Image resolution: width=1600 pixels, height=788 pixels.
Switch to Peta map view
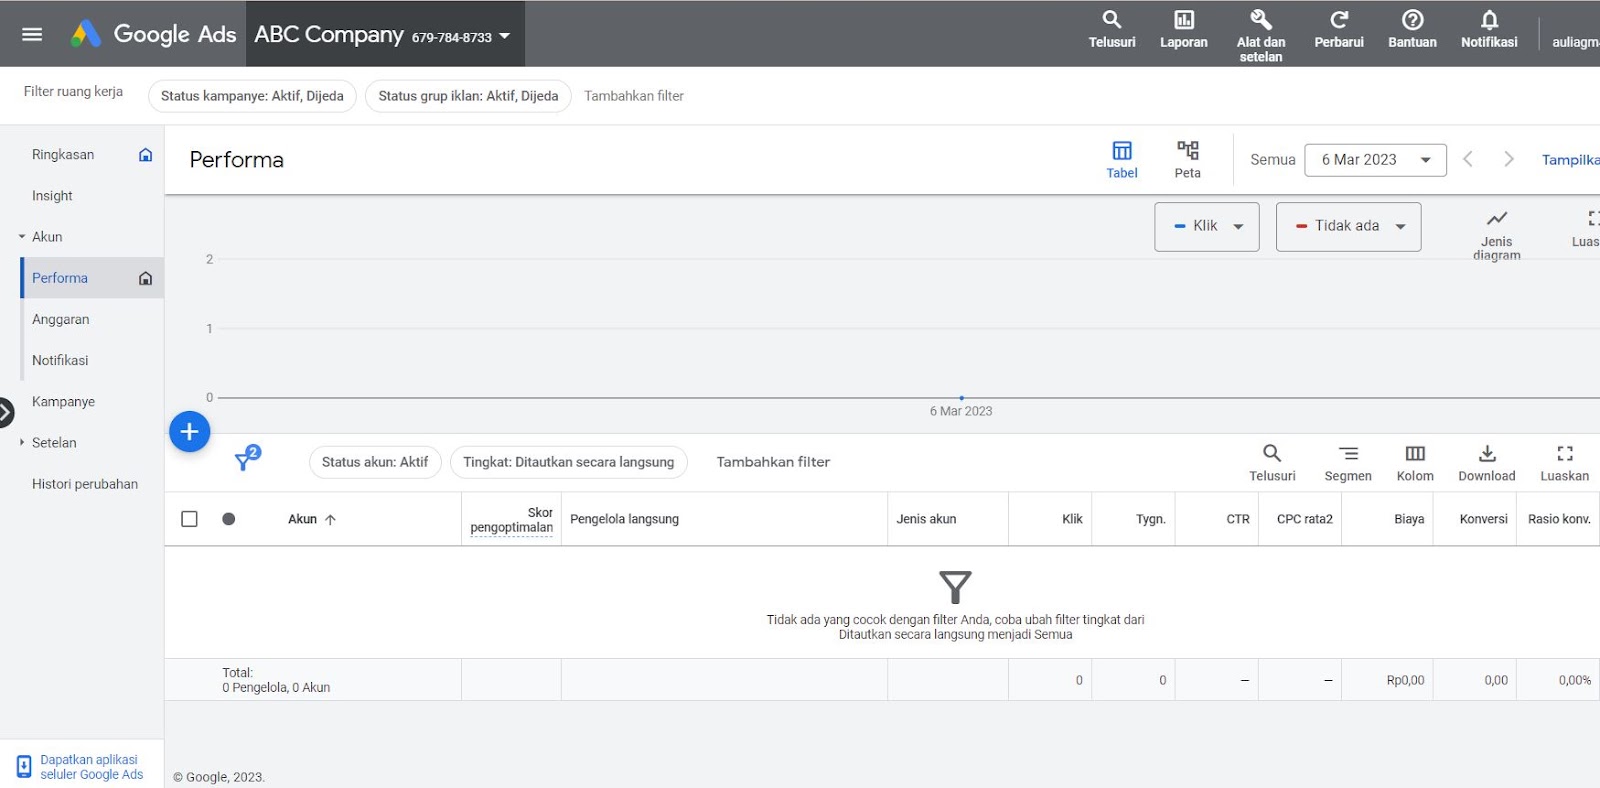pyautogui.click(x=1187, y=159)
